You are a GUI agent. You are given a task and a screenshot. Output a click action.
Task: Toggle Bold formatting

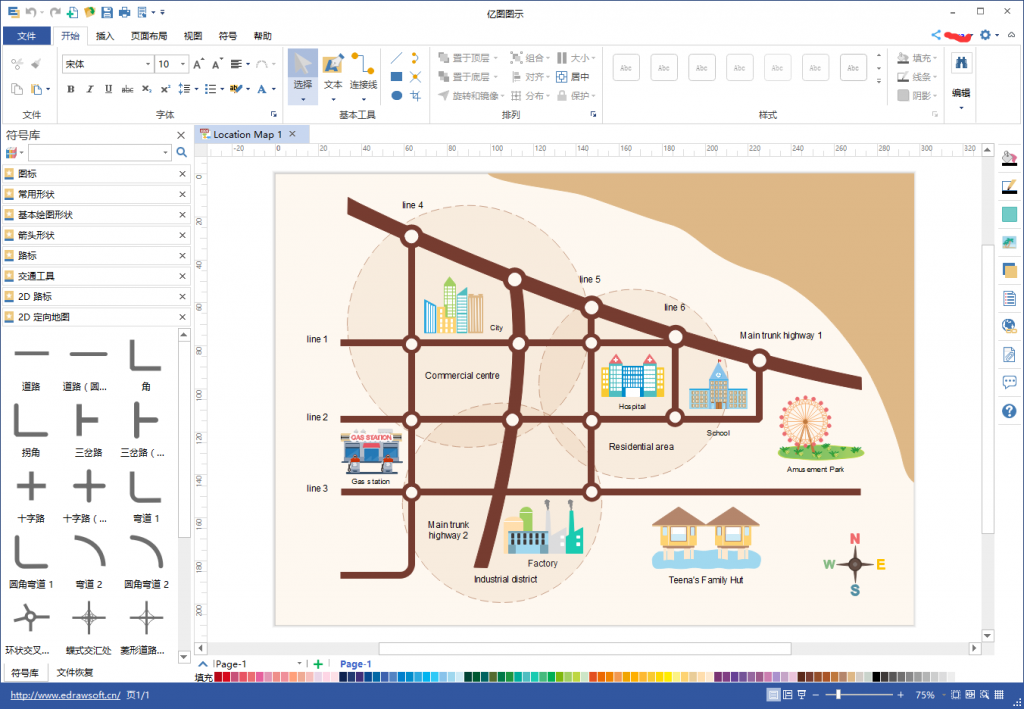click(x=71, y=89)
